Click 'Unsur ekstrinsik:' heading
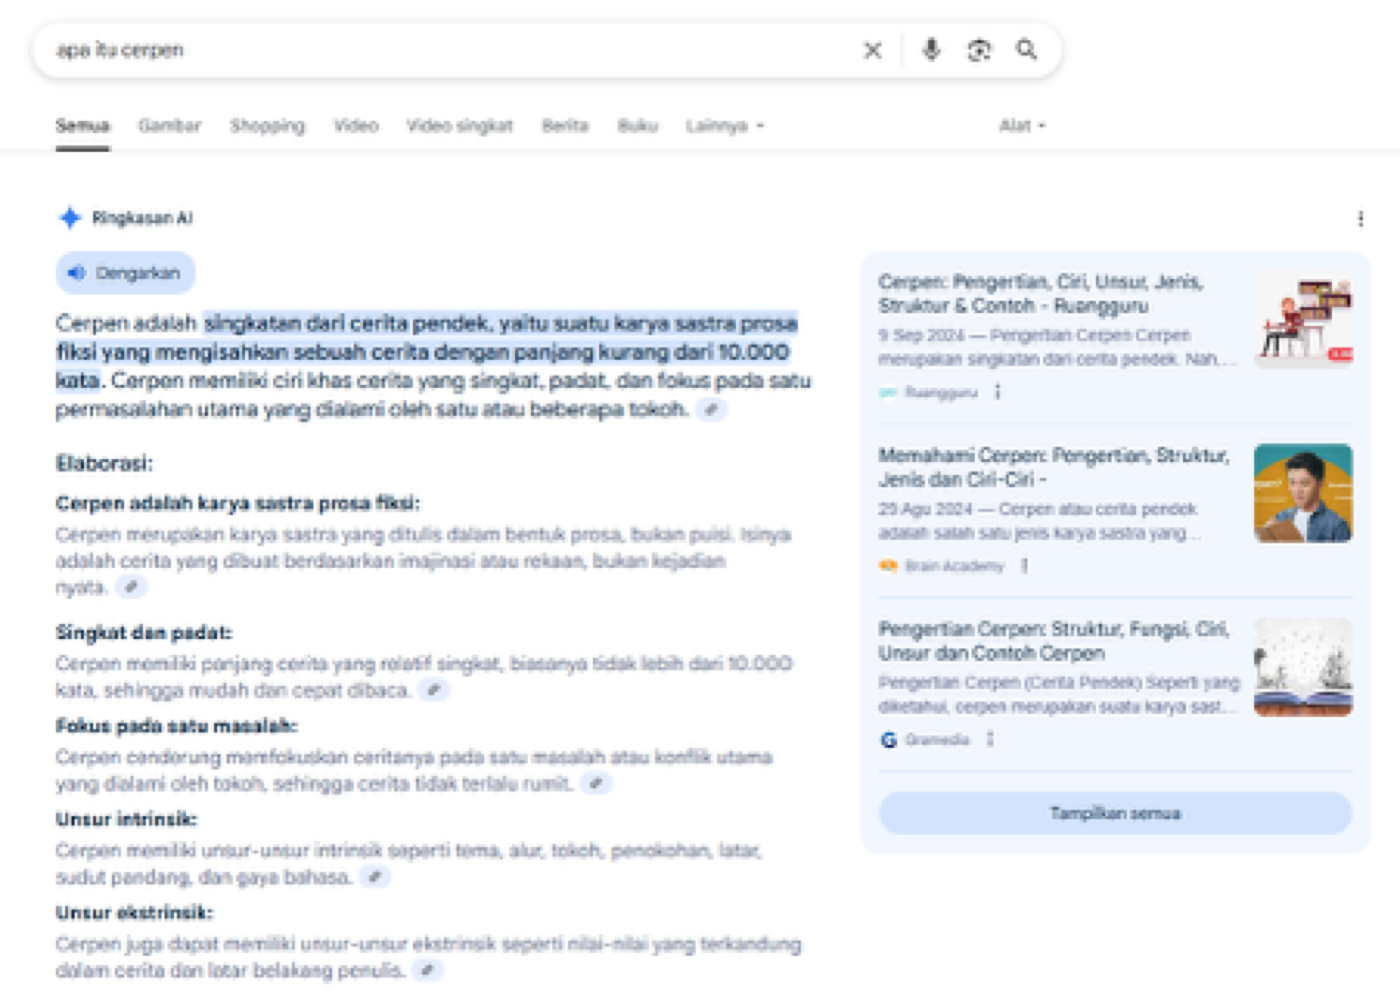The image size is (1400, 996). coord(134,912)
